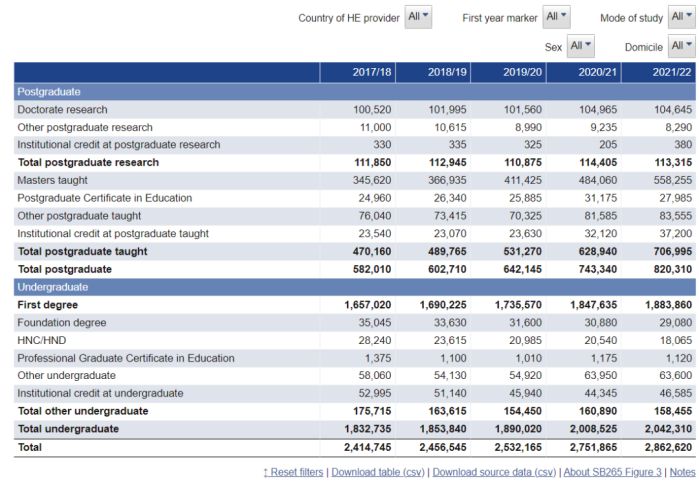The image size is (699, 482).
Task: Click Institutional credit at undergraduate value 51,140
Action: pyautogui.click(x=450, y=393)
